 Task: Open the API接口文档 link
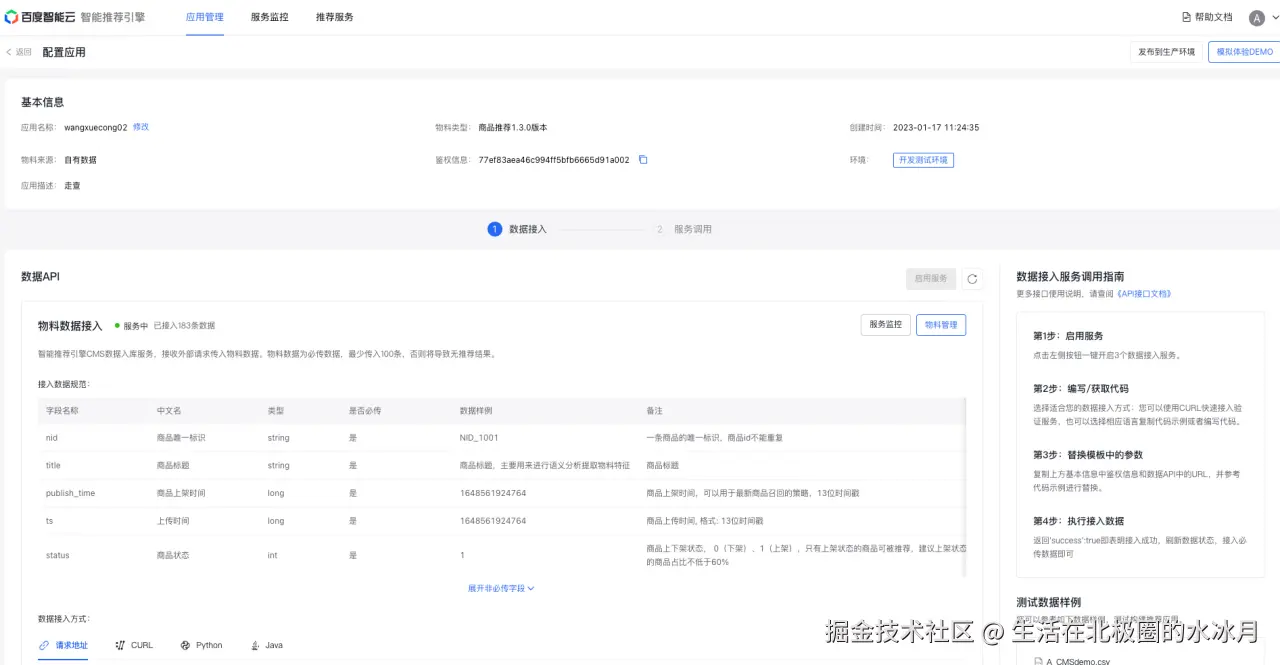click(x=1143, y=294)
